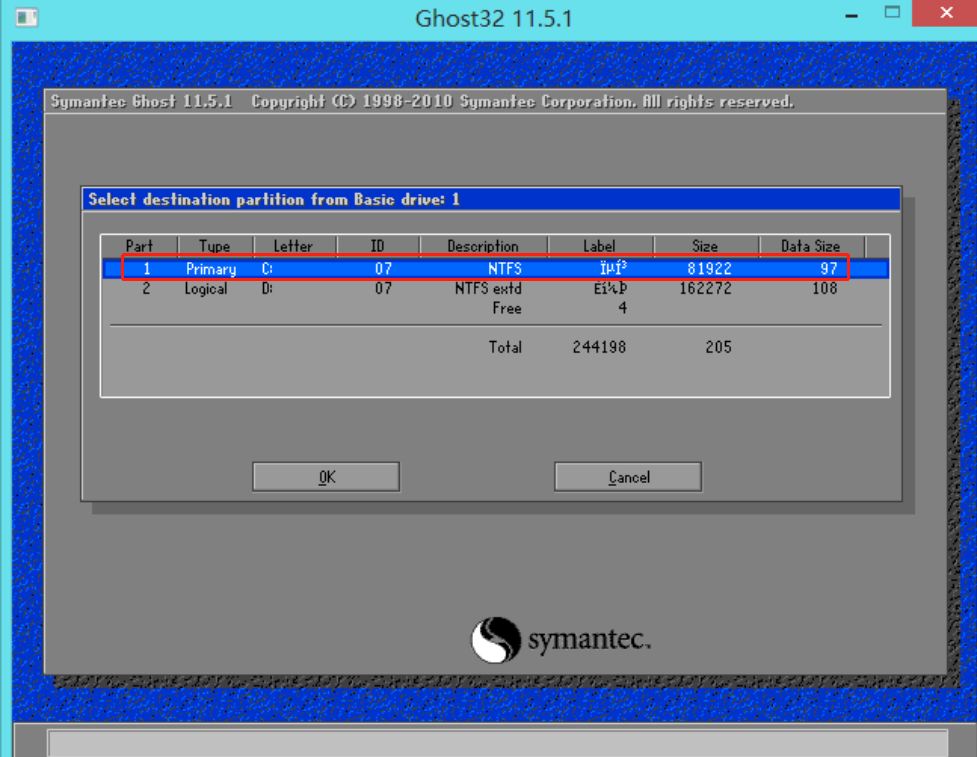Click the Label column header
The image size is (977, 757).
click(601, 246)
